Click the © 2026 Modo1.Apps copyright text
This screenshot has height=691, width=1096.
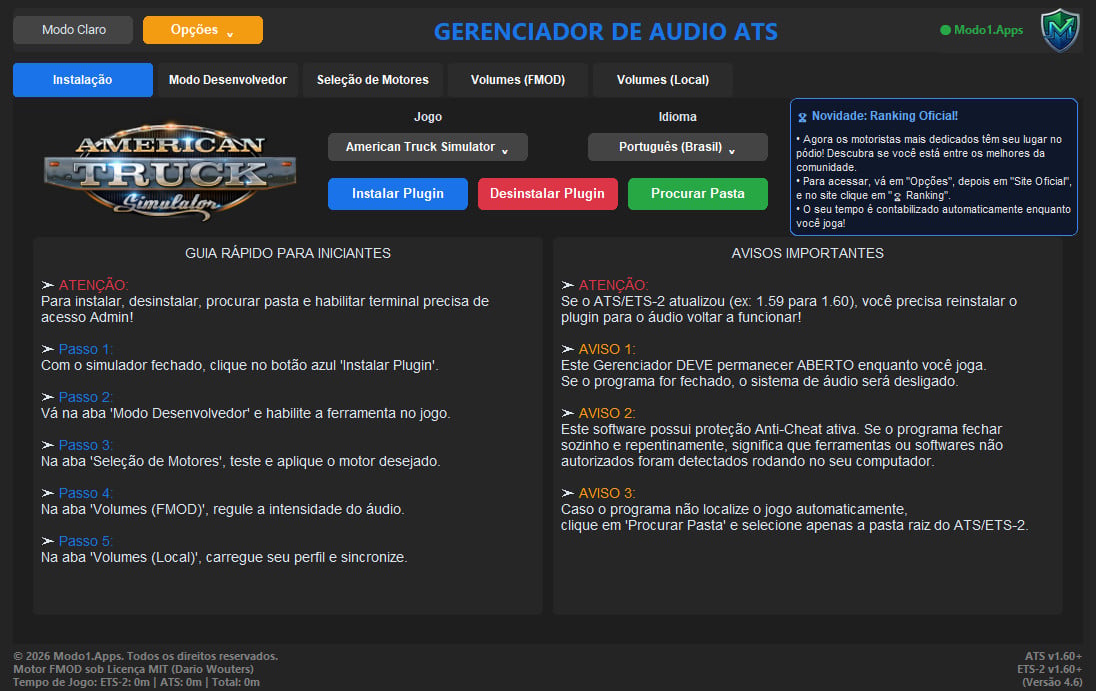point(145,656)
